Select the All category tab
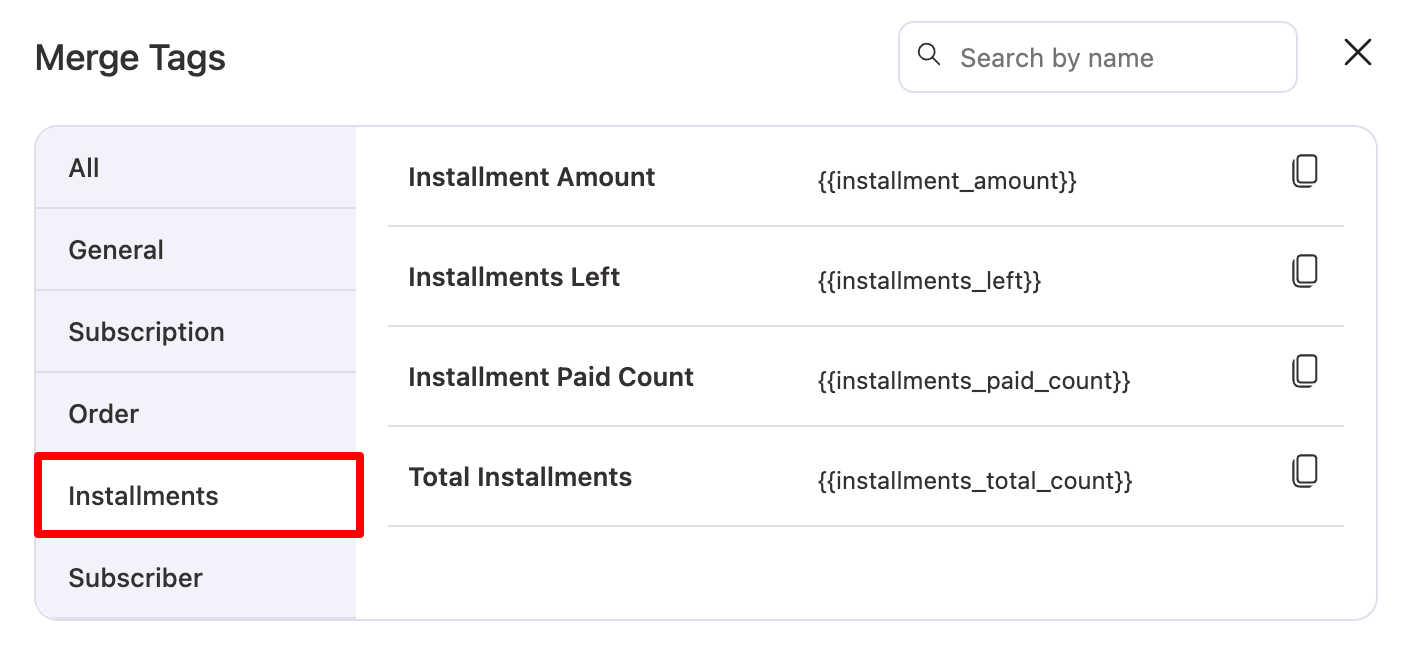The width and height of the screenshot is (1418, 654). [x=85, y=167]
